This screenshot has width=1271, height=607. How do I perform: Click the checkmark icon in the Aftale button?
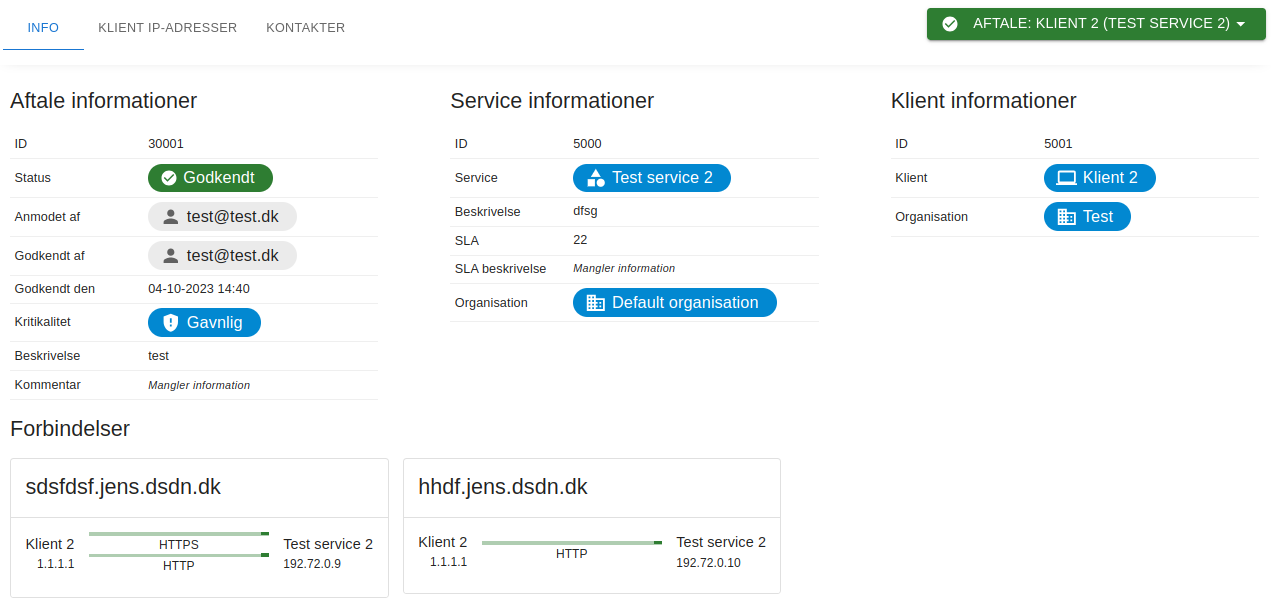click(x=950, y=24)
